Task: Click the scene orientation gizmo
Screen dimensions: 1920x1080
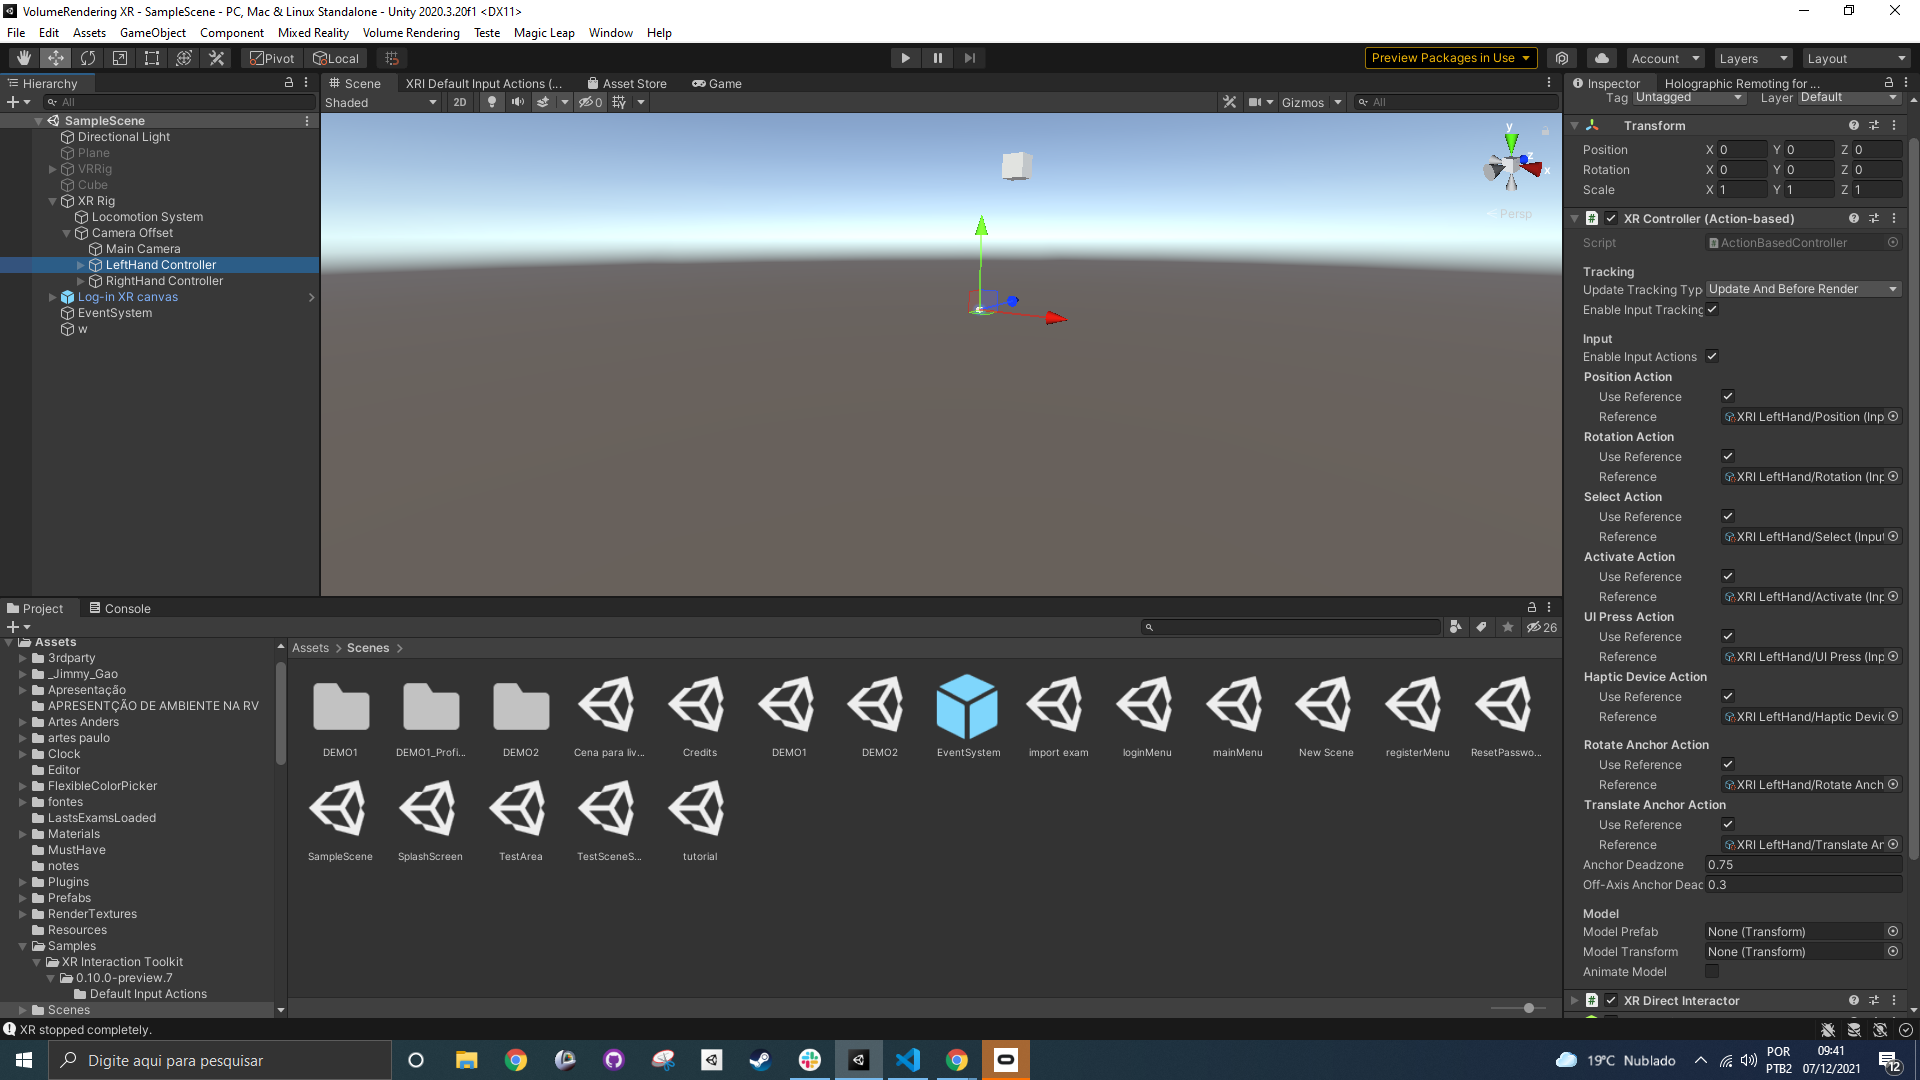Action: [1511, 166]
